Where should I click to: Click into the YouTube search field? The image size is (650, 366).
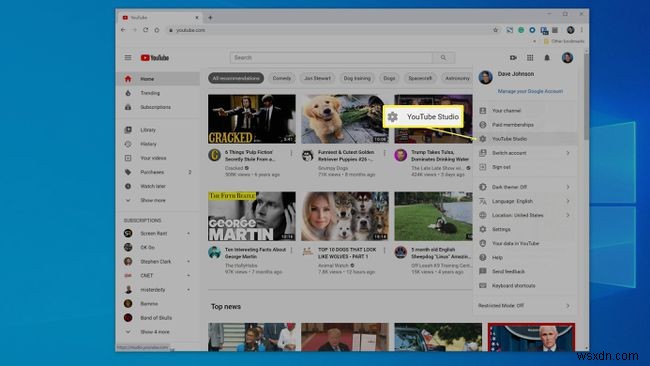coord(331,58)
